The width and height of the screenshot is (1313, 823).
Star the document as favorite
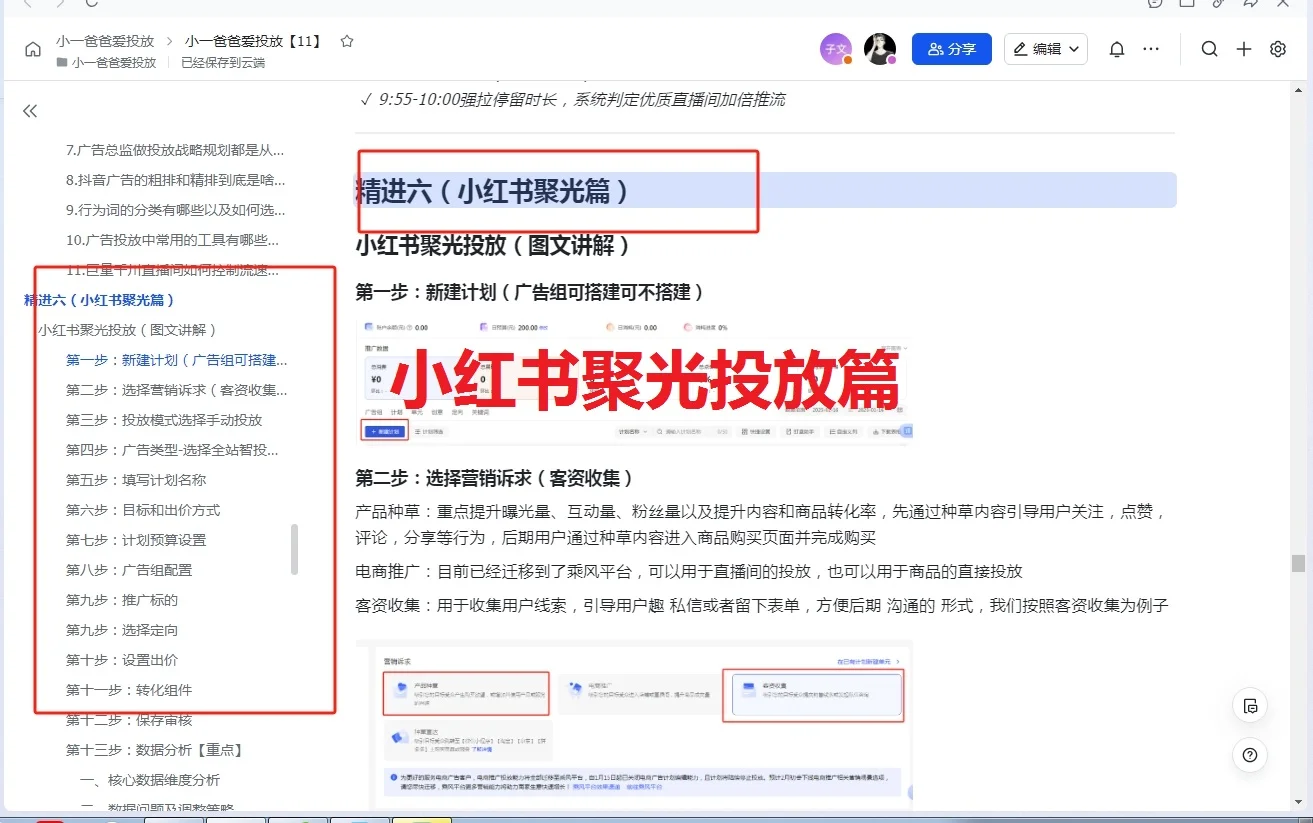(347, 41)
